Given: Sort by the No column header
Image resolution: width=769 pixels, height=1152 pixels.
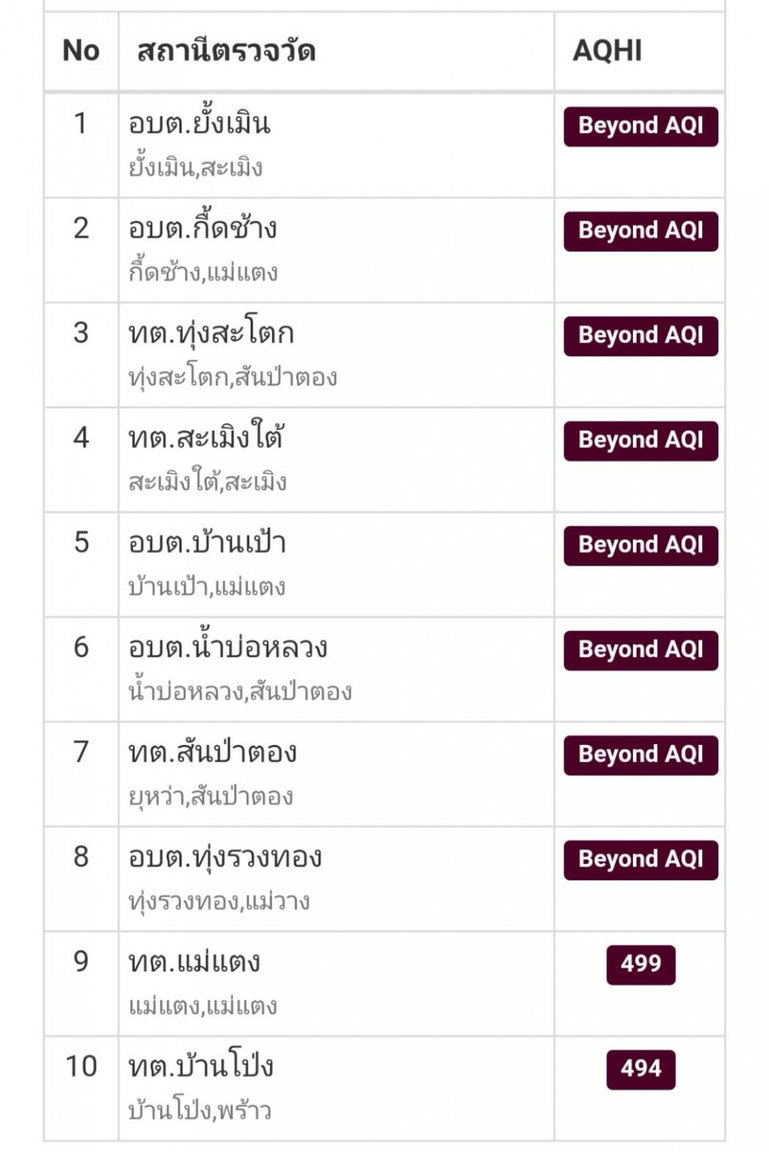Looking at the screenshot, I should [81, 51].
